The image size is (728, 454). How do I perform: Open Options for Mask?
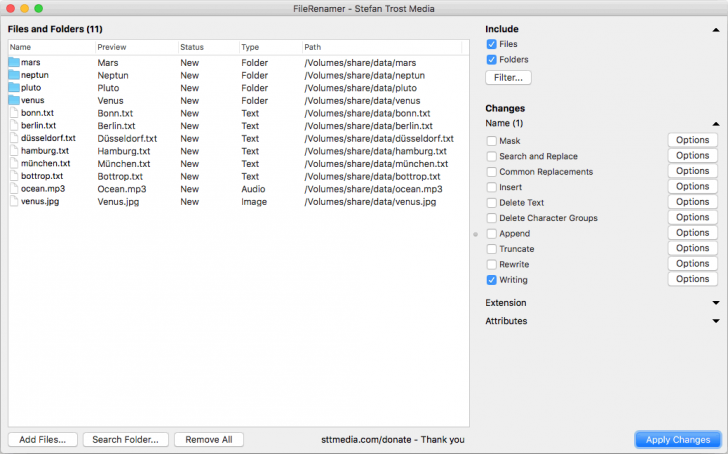tap(692, 140)
